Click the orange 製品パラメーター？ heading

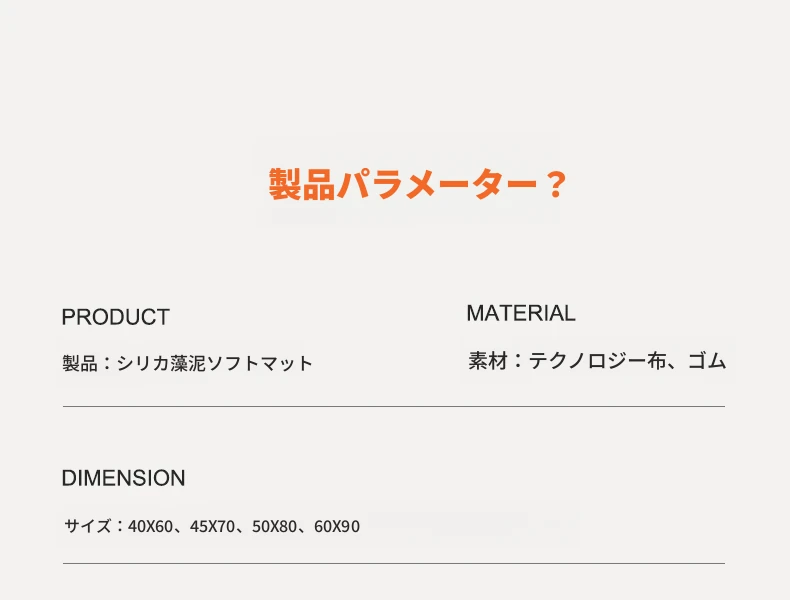click(x=418, y=184)
